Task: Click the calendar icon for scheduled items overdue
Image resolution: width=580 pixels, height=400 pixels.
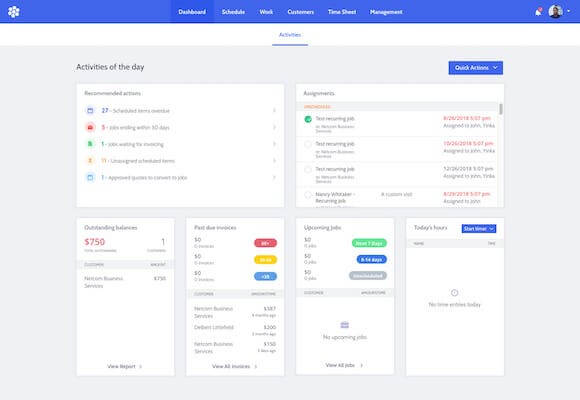Action: (x=90, y=110)
